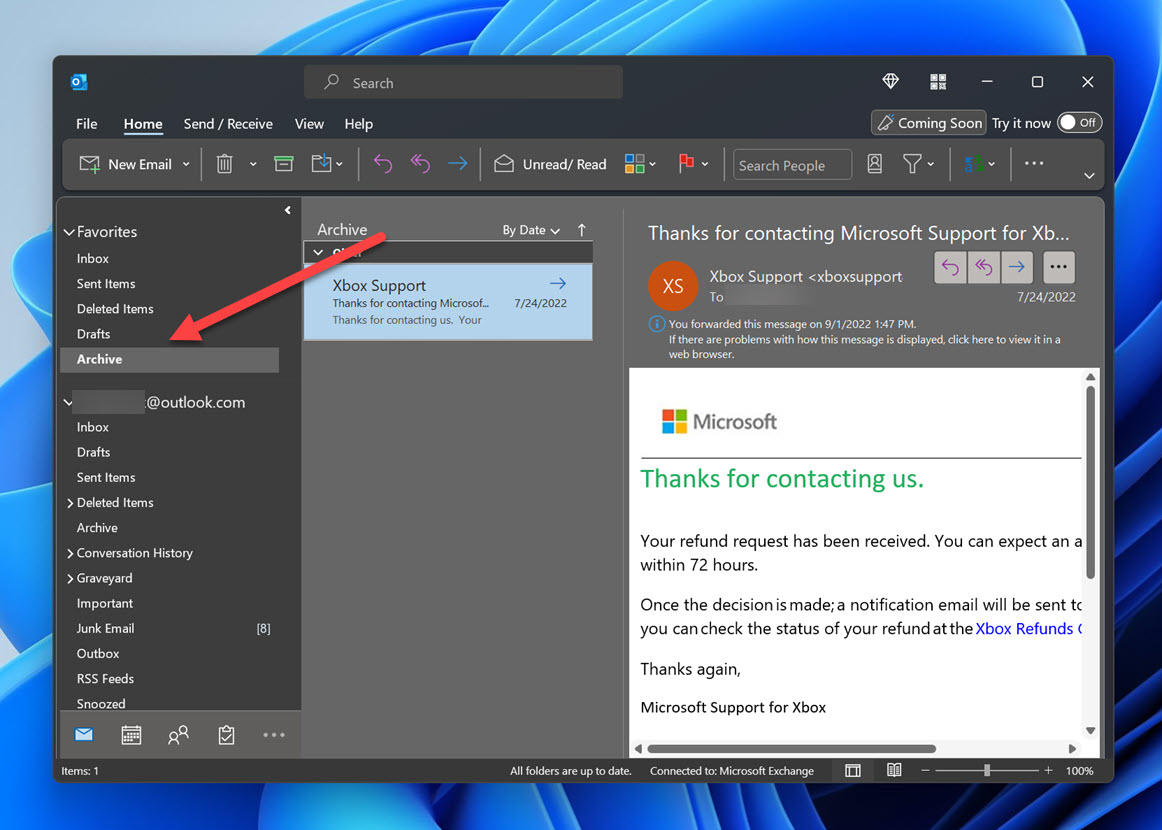Open the Junk Email folder
The height and width of the screenshot is (830, 1162).
point(105,628)
